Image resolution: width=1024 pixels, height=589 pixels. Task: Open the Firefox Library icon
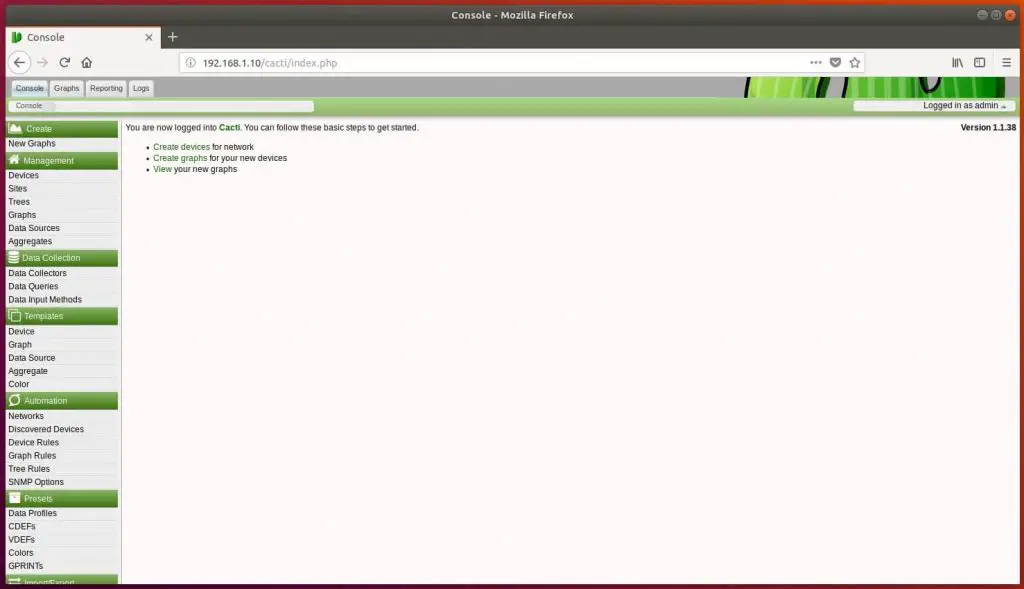pyautogui.click(x=957, y=62)
